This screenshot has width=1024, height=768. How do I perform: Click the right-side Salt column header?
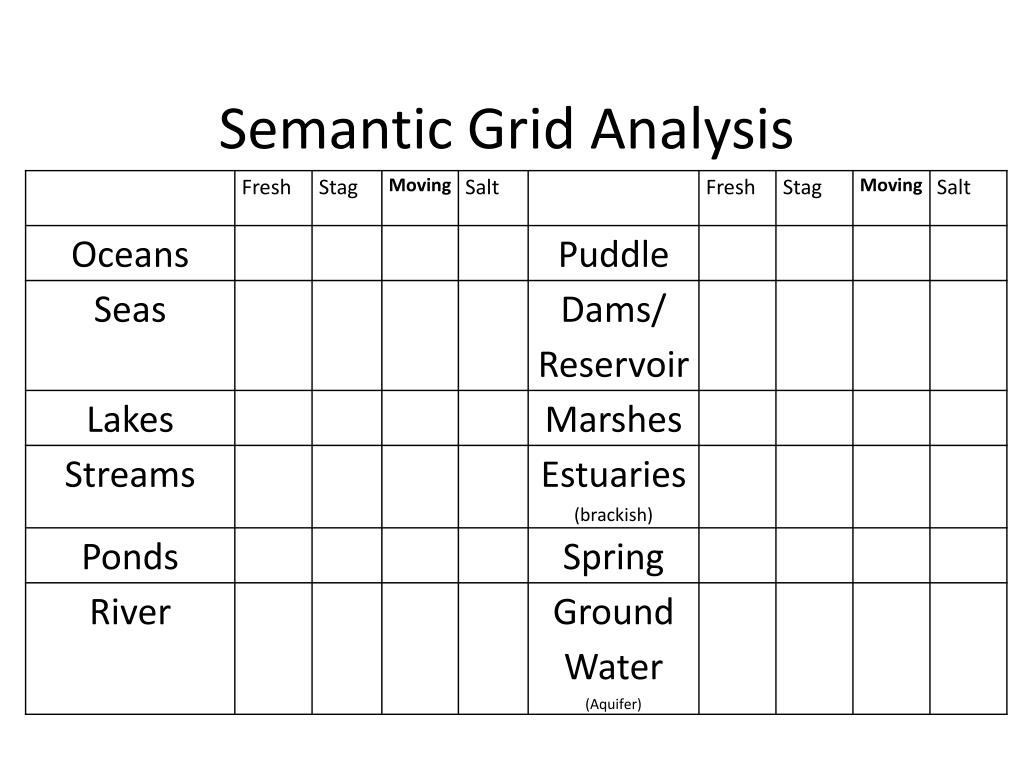[x=953, y=187]
